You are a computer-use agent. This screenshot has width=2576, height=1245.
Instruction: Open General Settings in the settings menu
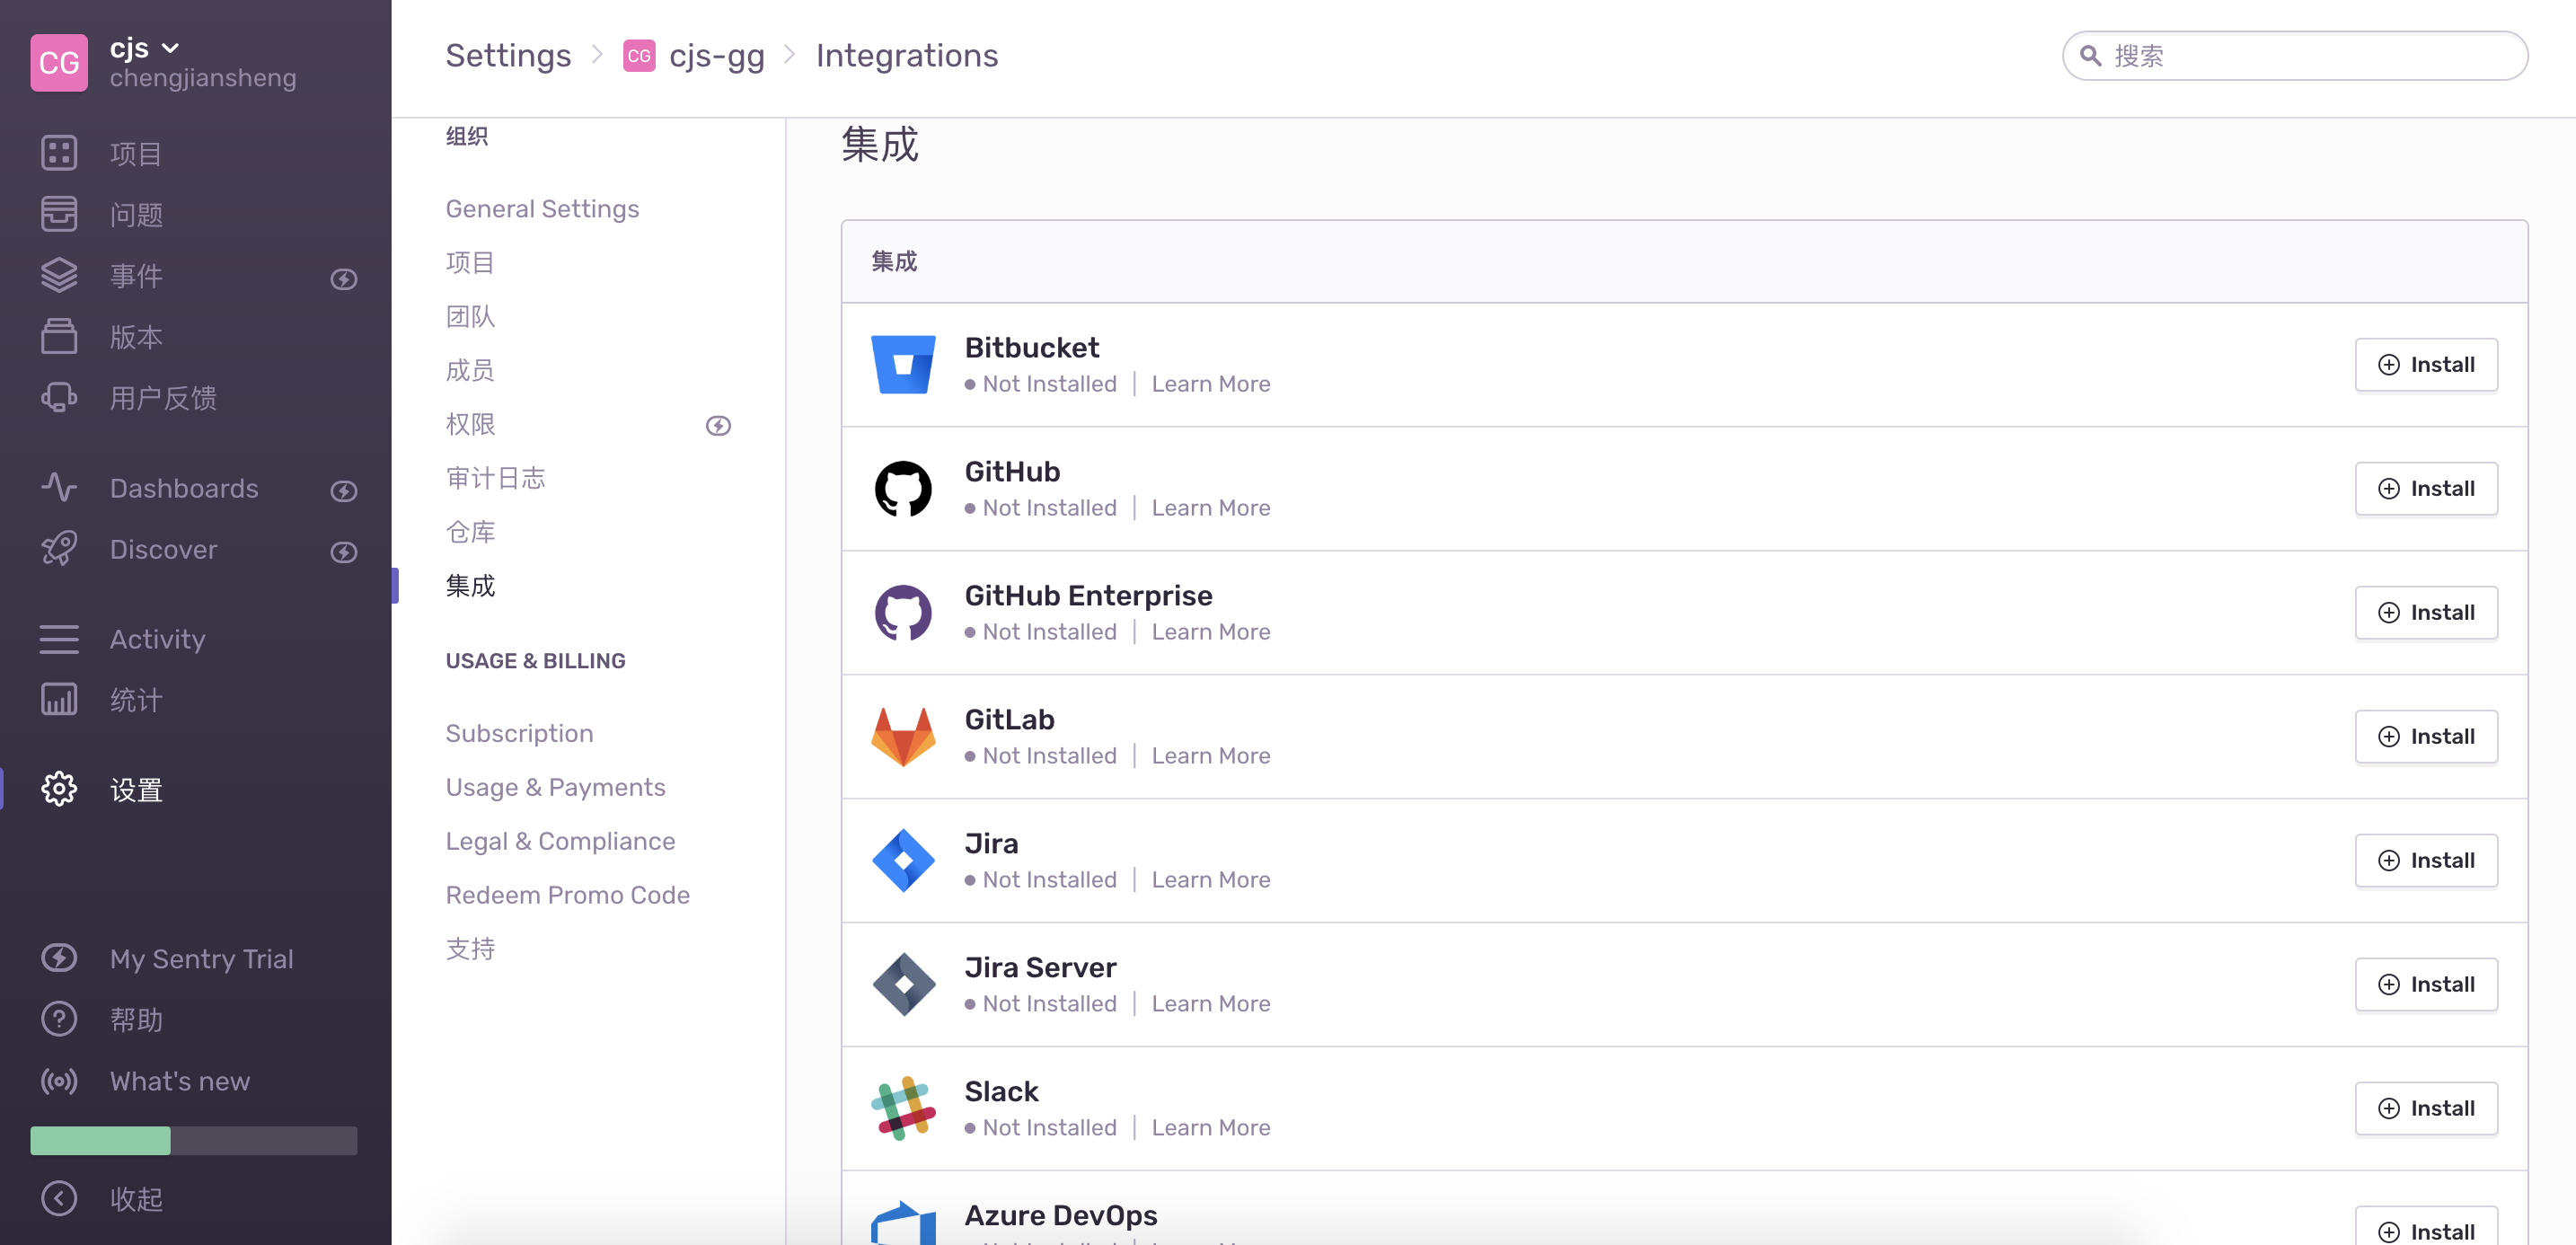tap(542, 208)
